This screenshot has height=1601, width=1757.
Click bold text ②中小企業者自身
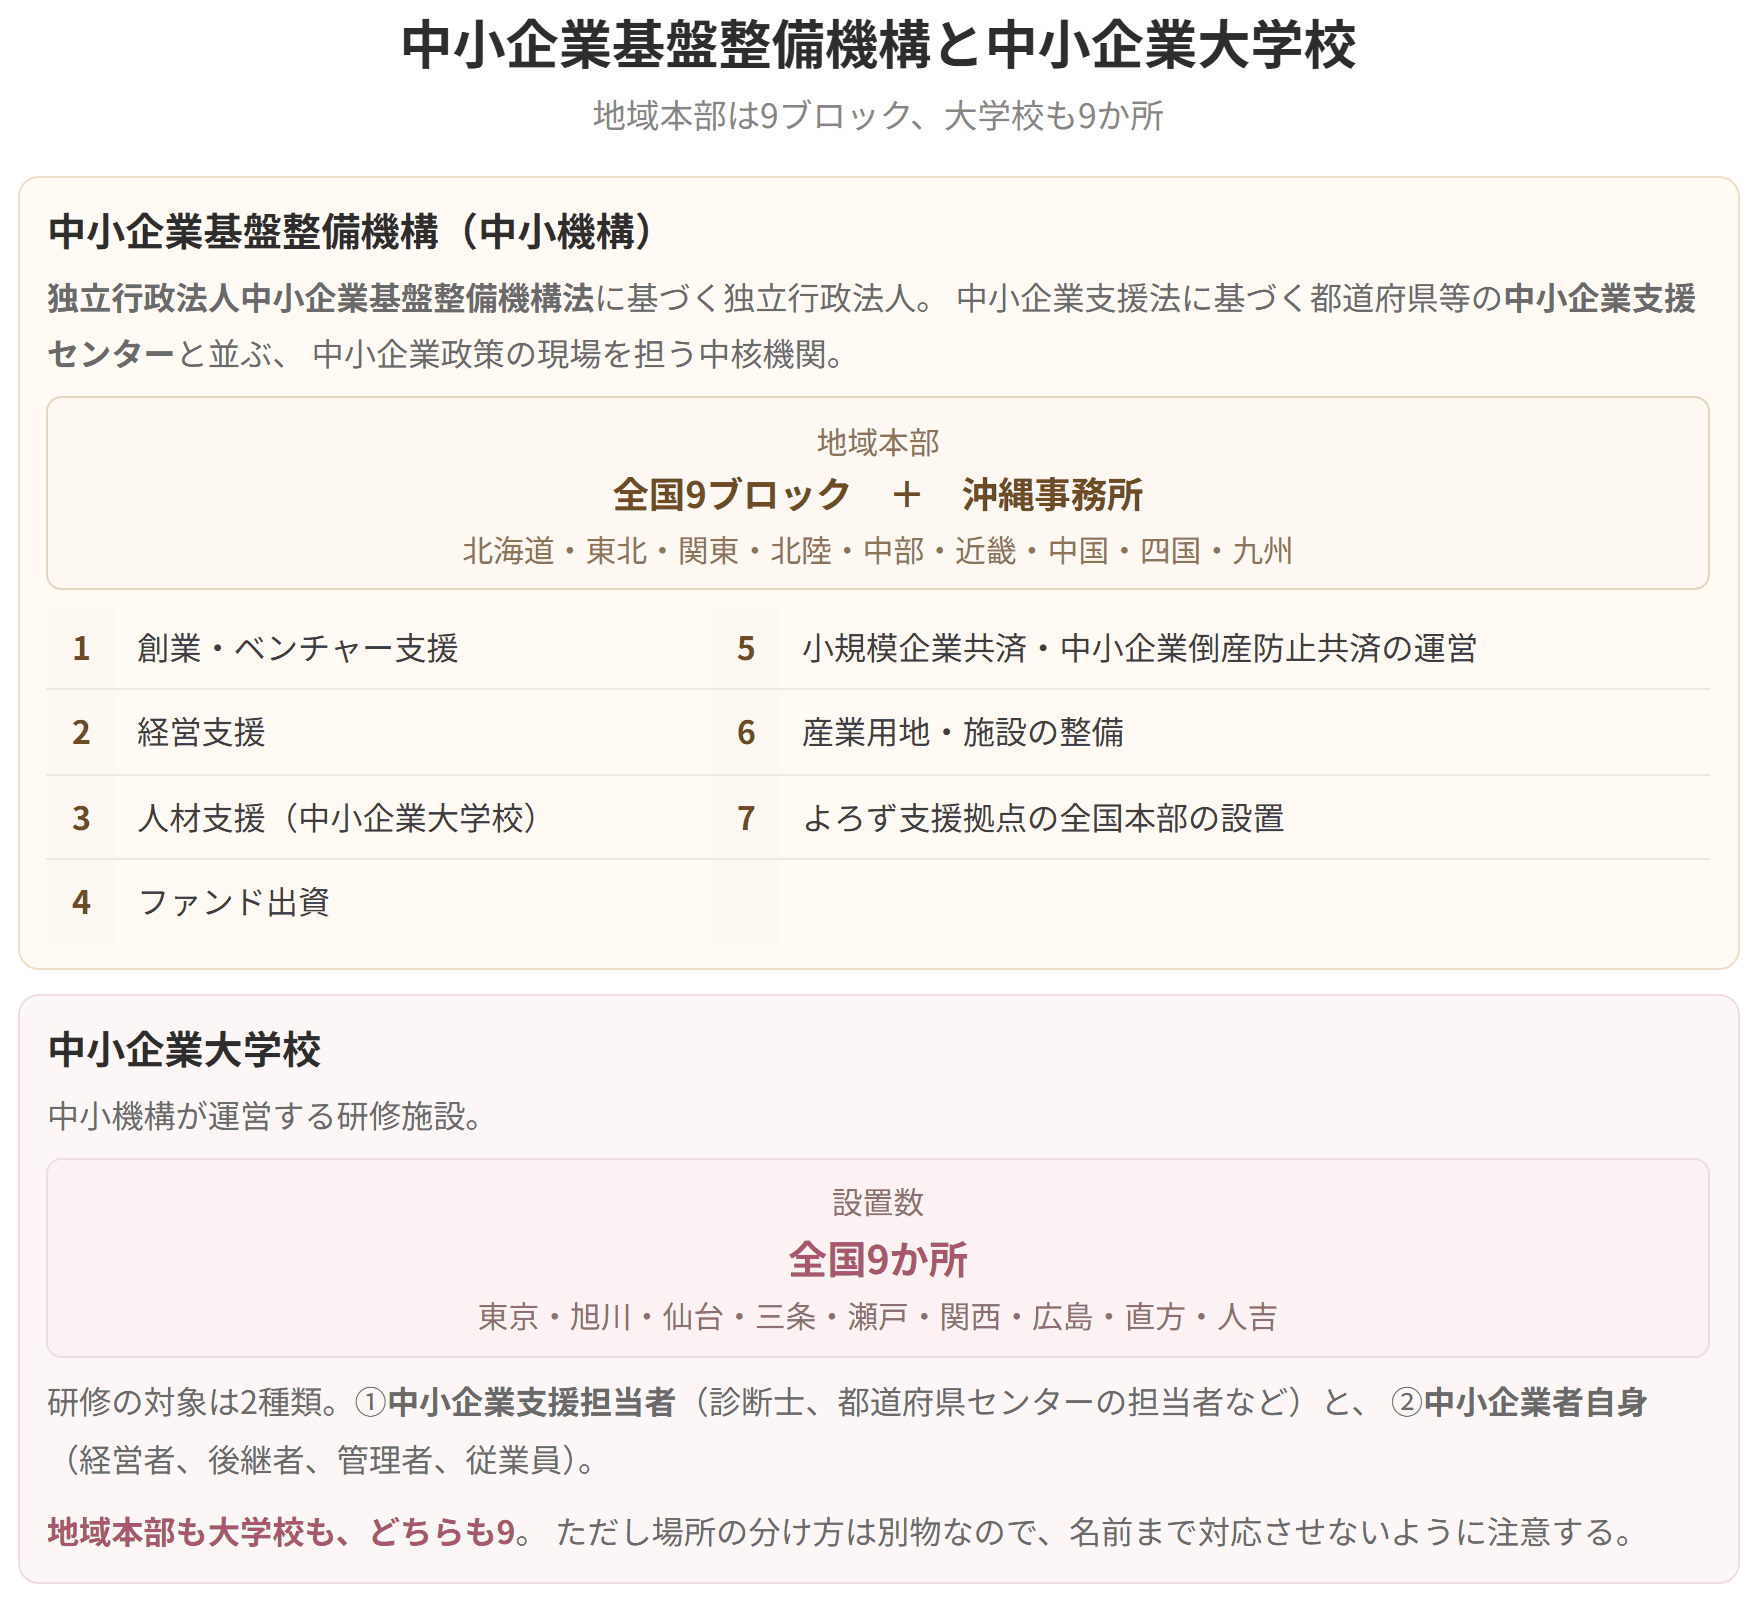click(x=1519, y=1402)
